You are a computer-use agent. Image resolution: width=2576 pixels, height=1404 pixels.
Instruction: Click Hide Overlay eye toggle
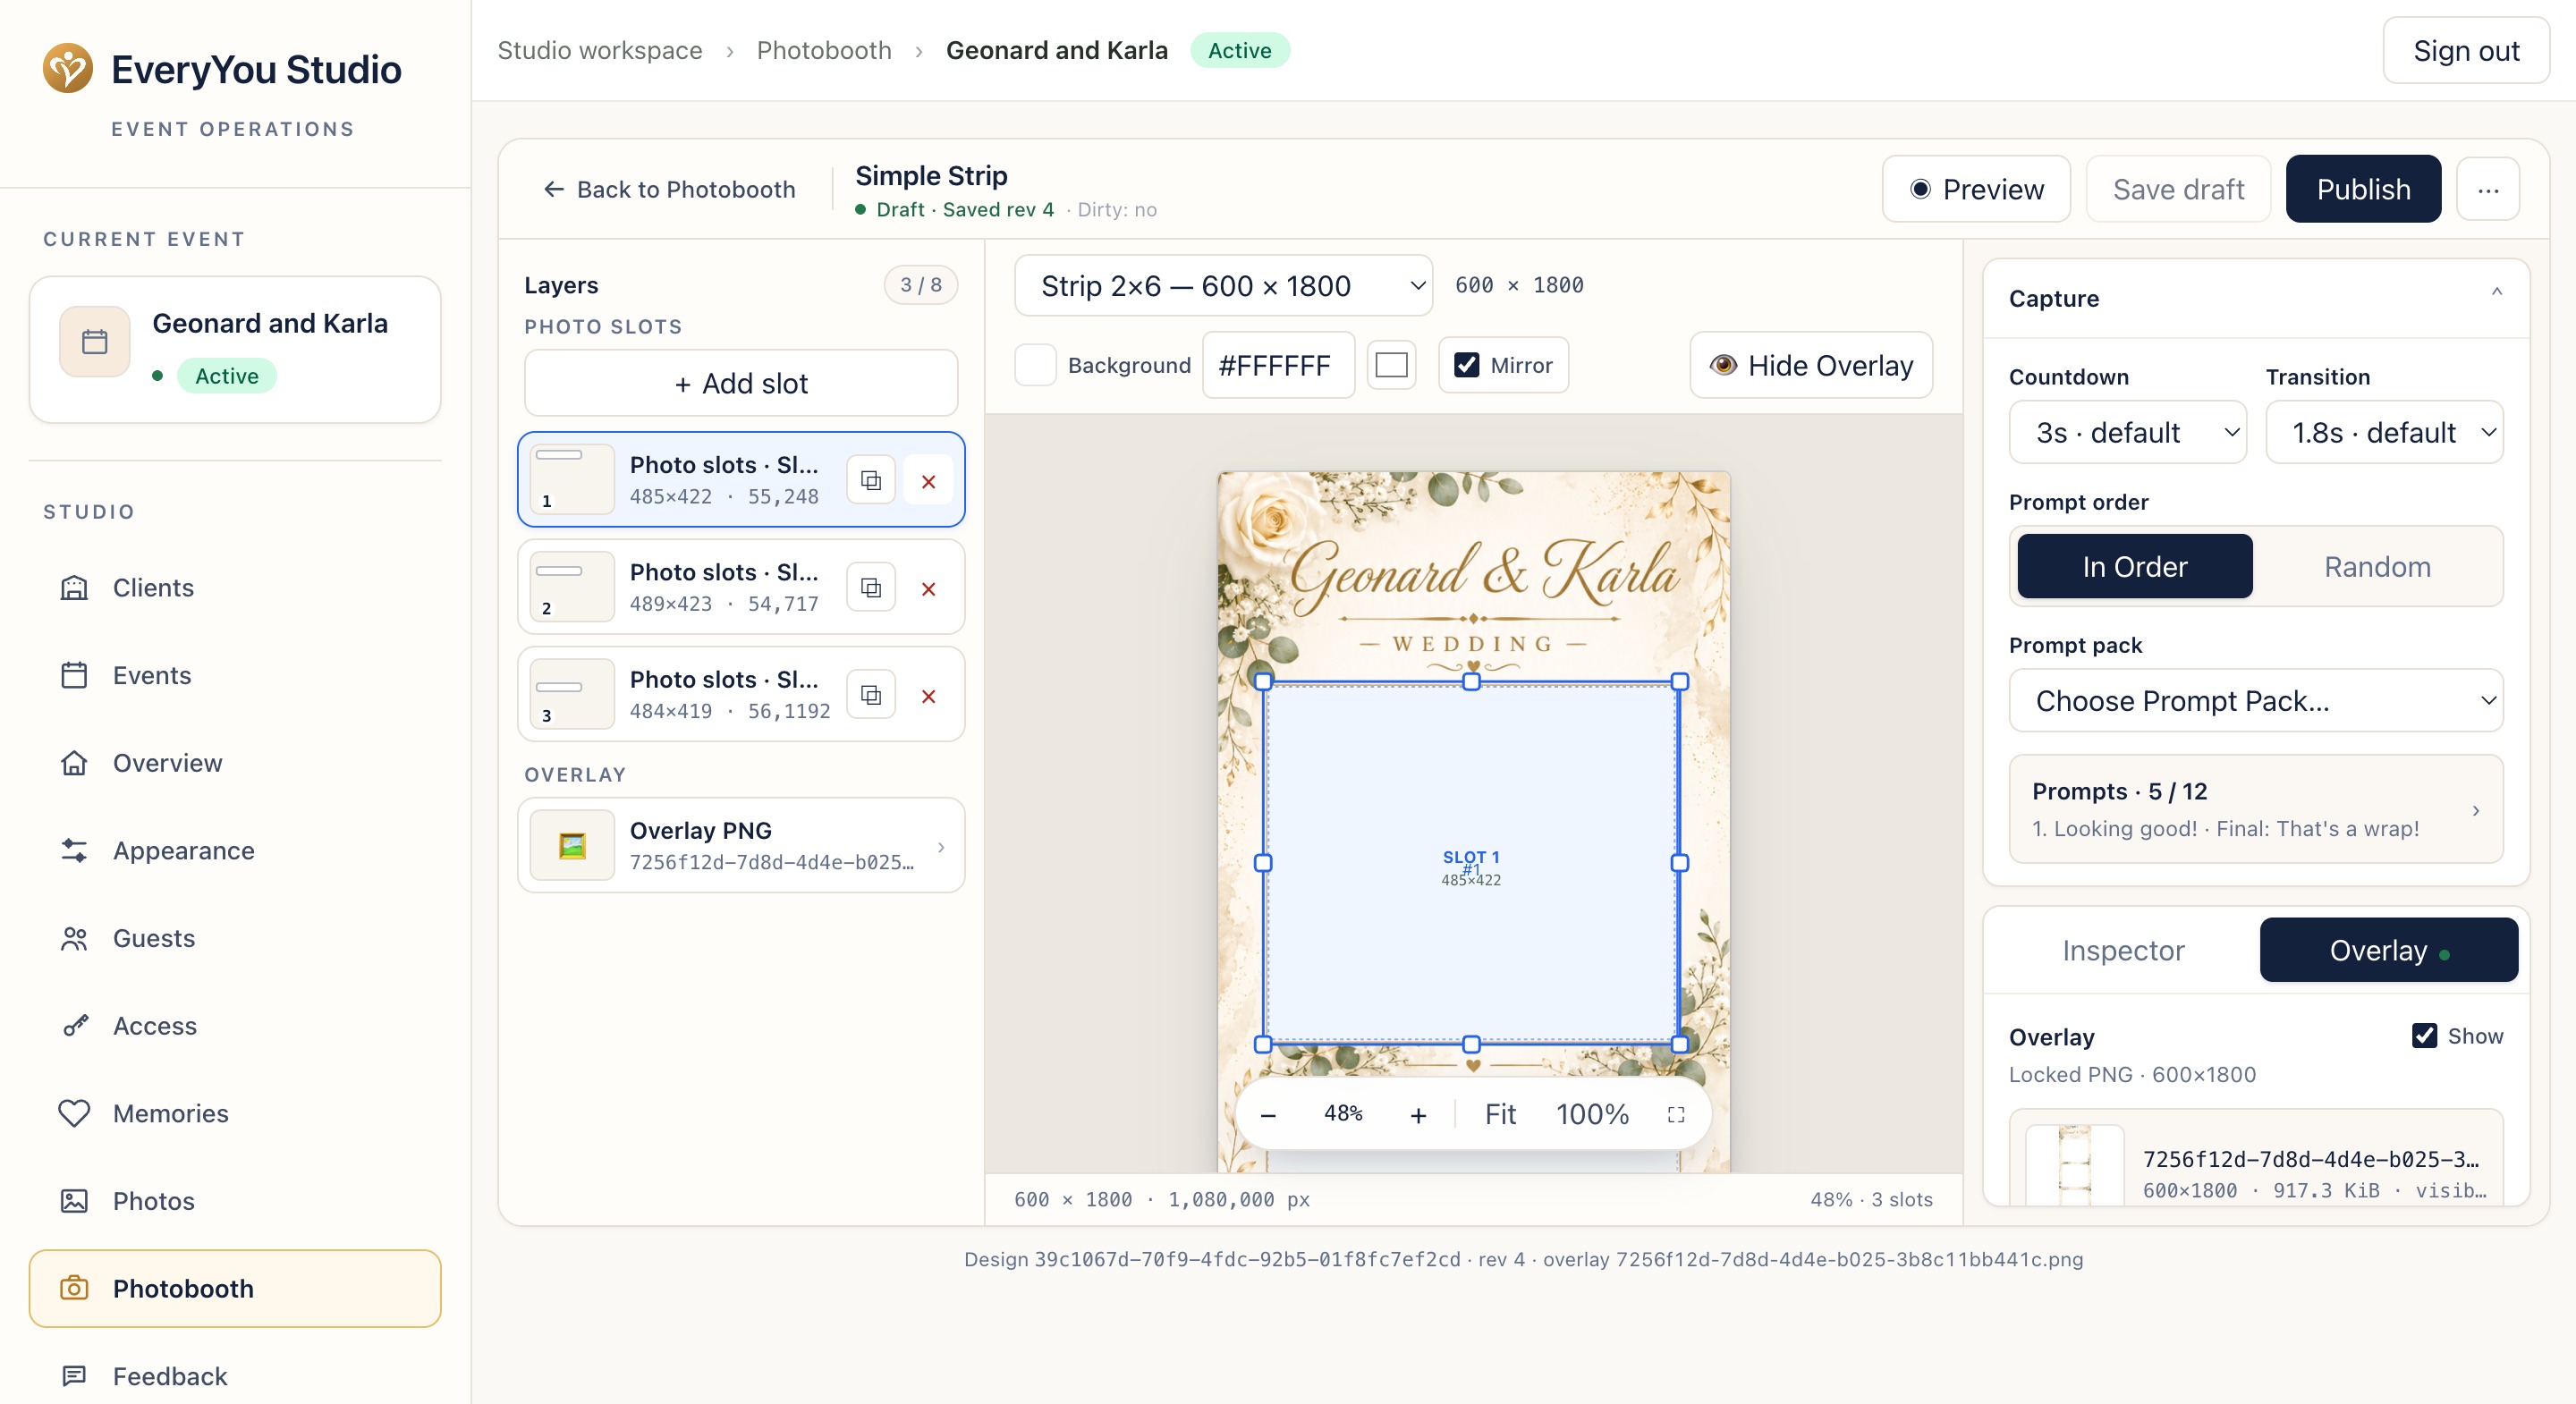pos(1811,365)
